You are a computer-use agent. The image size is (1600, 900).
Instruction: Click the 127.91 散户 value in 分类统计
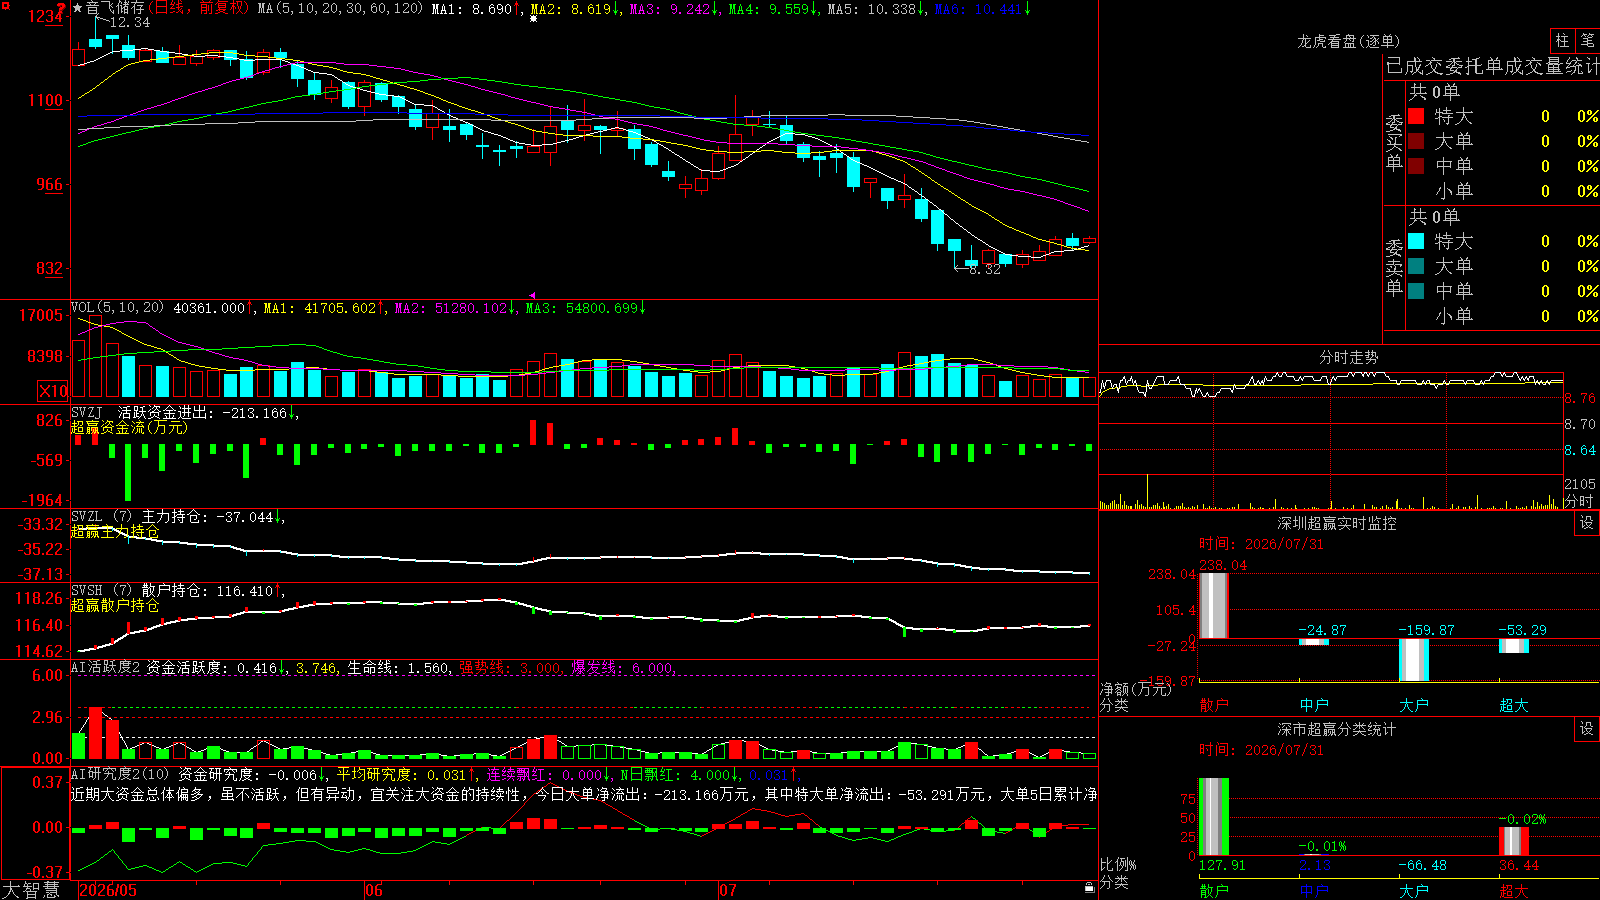1222,865
